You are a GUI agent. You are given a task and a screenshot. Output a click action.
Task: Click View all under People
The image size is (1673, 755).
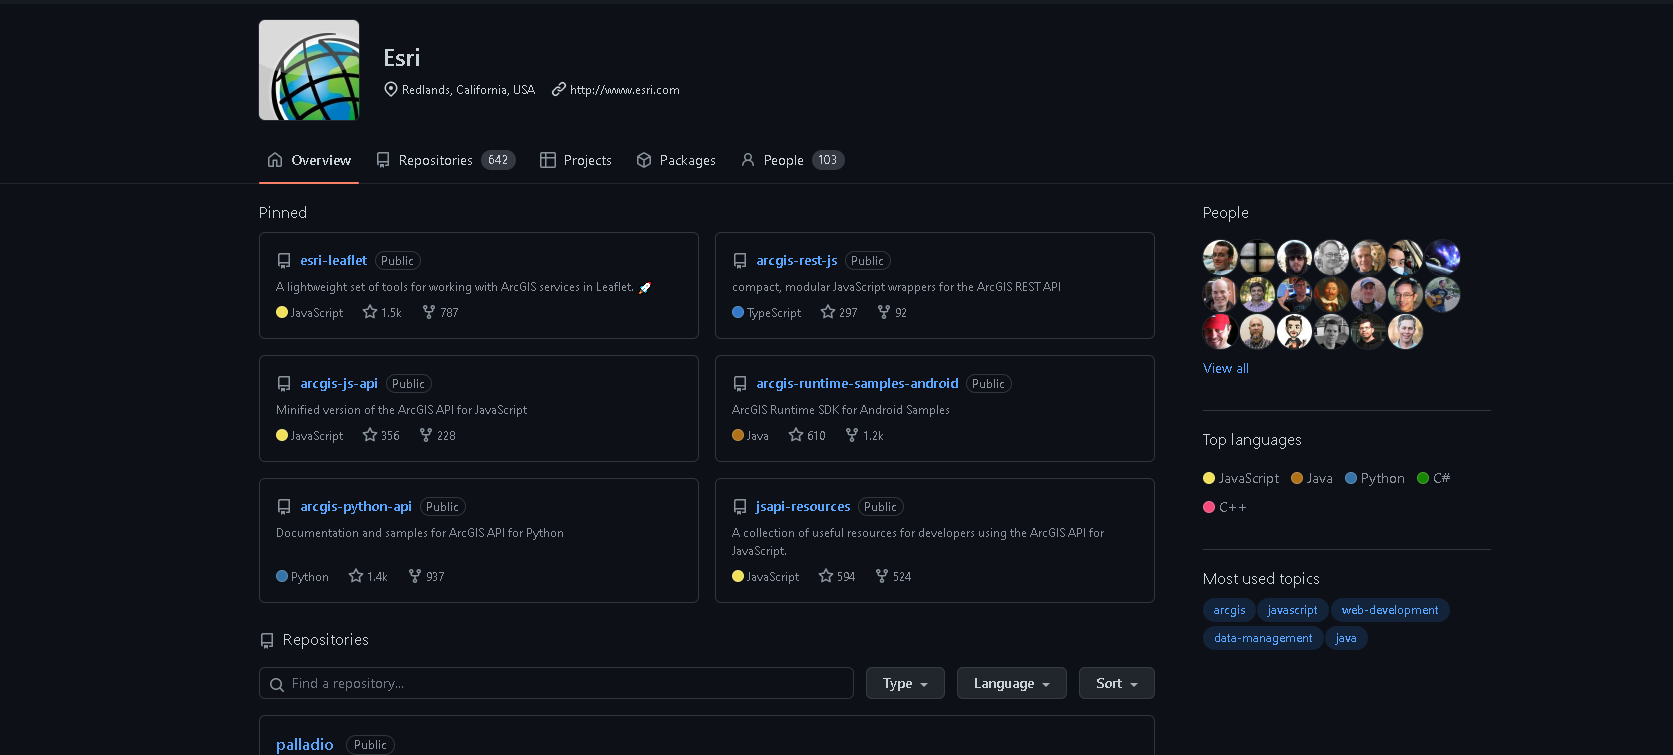1226,368
